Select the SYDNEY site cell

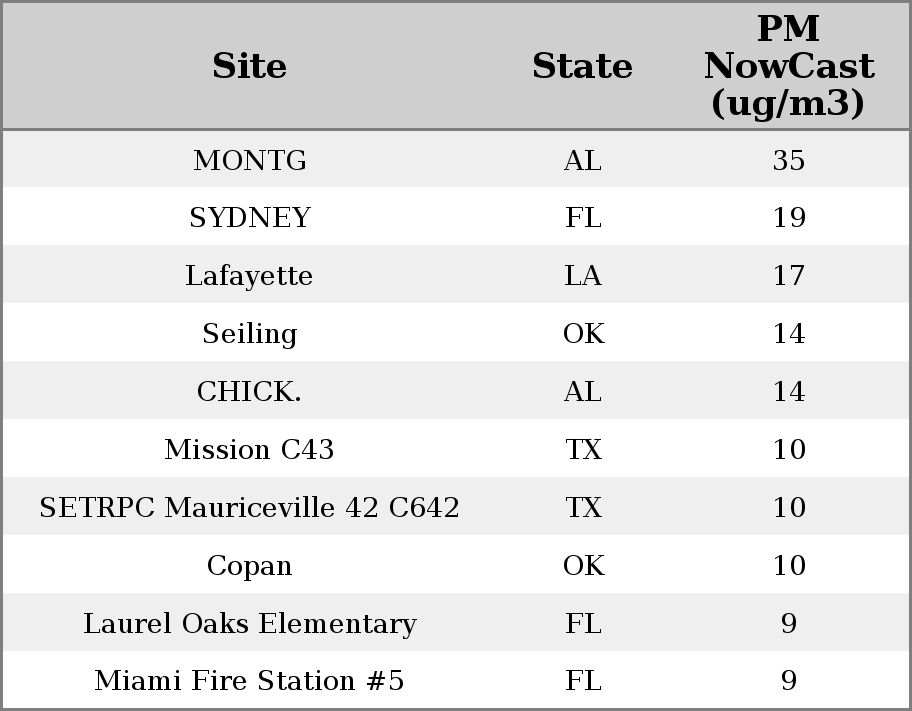click(249, 218)
